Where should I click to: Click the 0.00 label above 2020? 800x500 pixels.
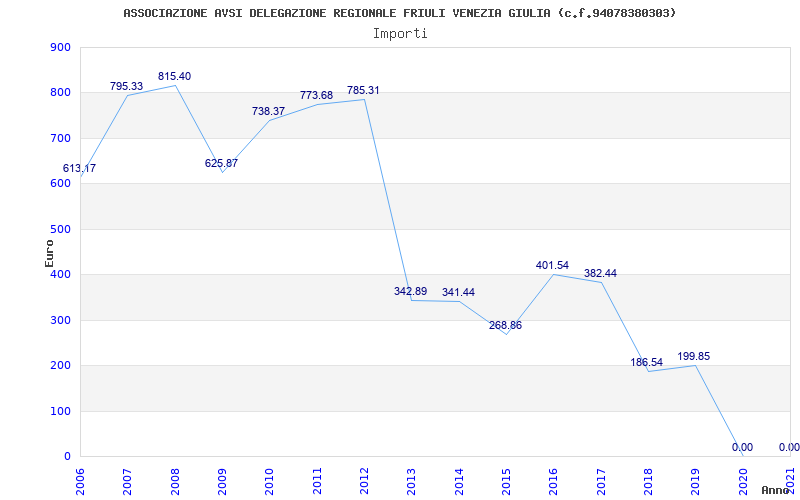coord(742,447)
